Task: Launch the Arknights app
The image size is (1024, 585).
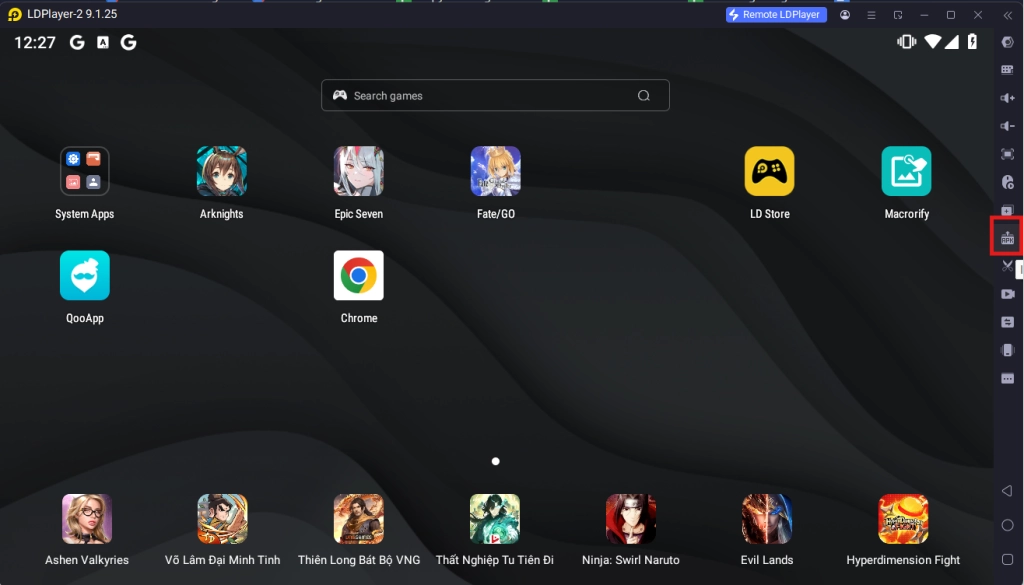Action: (x=222, y=171)
